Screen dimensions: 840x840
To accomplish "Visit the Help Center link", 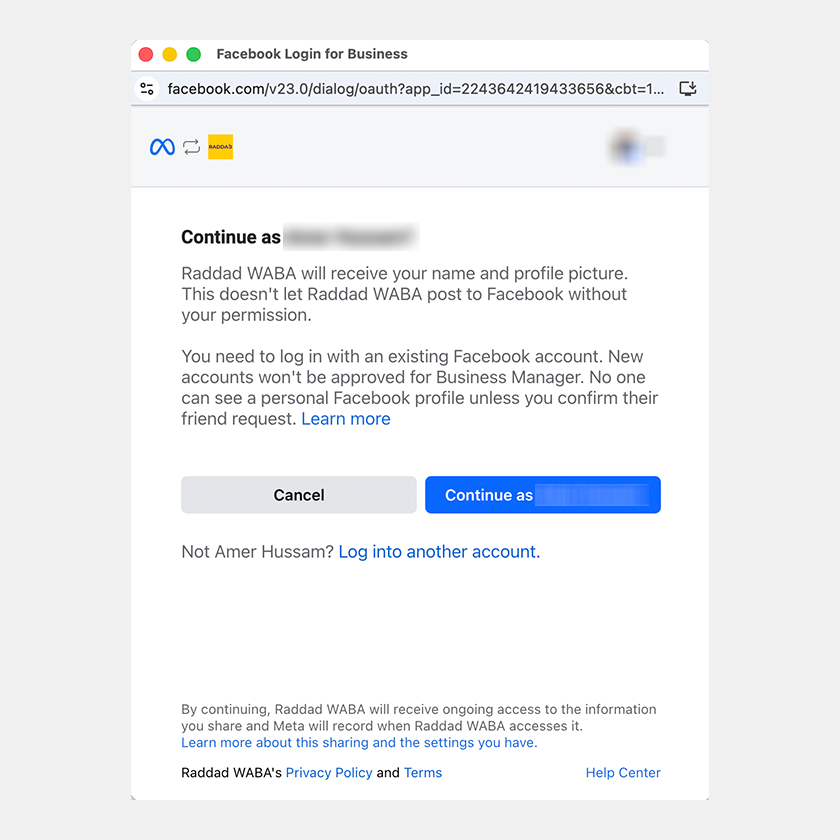I will click(623, 773).
